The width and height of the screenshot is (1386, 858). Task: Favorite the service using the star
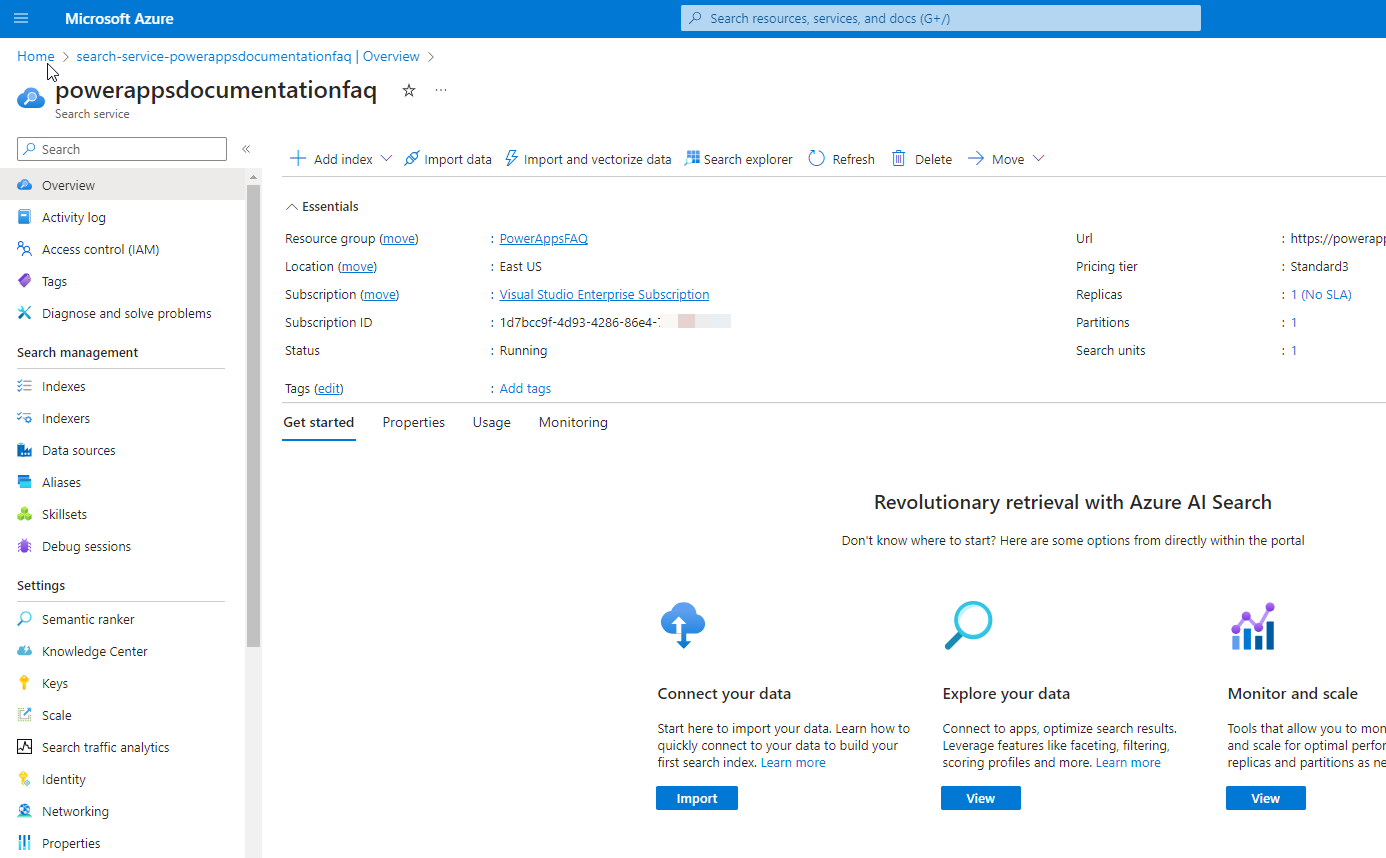(408, 90)
